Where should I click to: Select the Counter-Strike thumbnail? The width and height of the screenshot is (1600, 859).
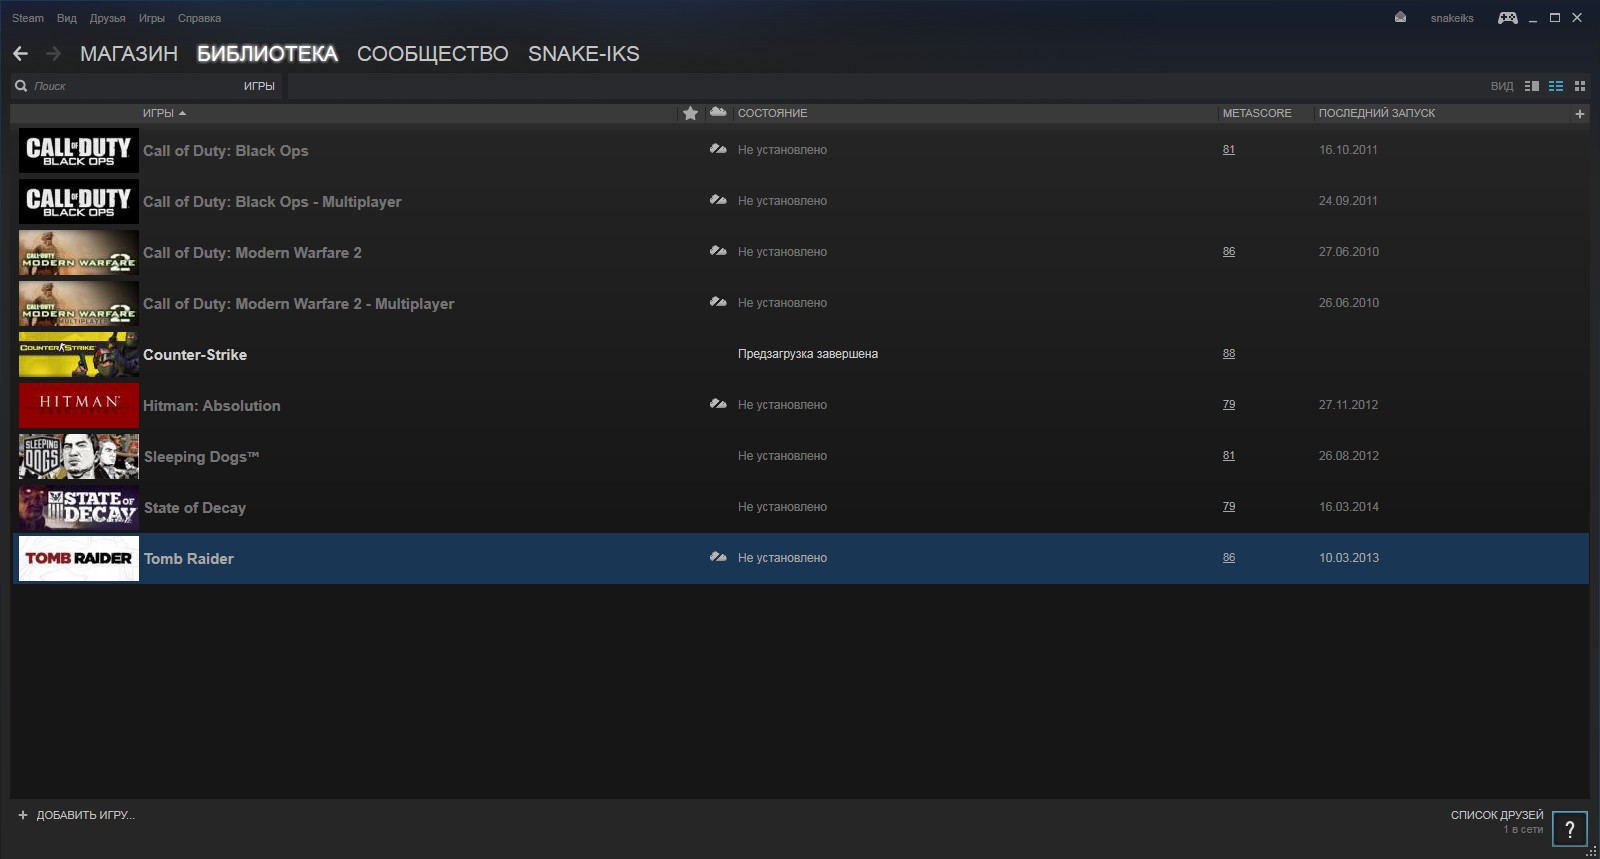pyautogui.click(x=79, y=354)
